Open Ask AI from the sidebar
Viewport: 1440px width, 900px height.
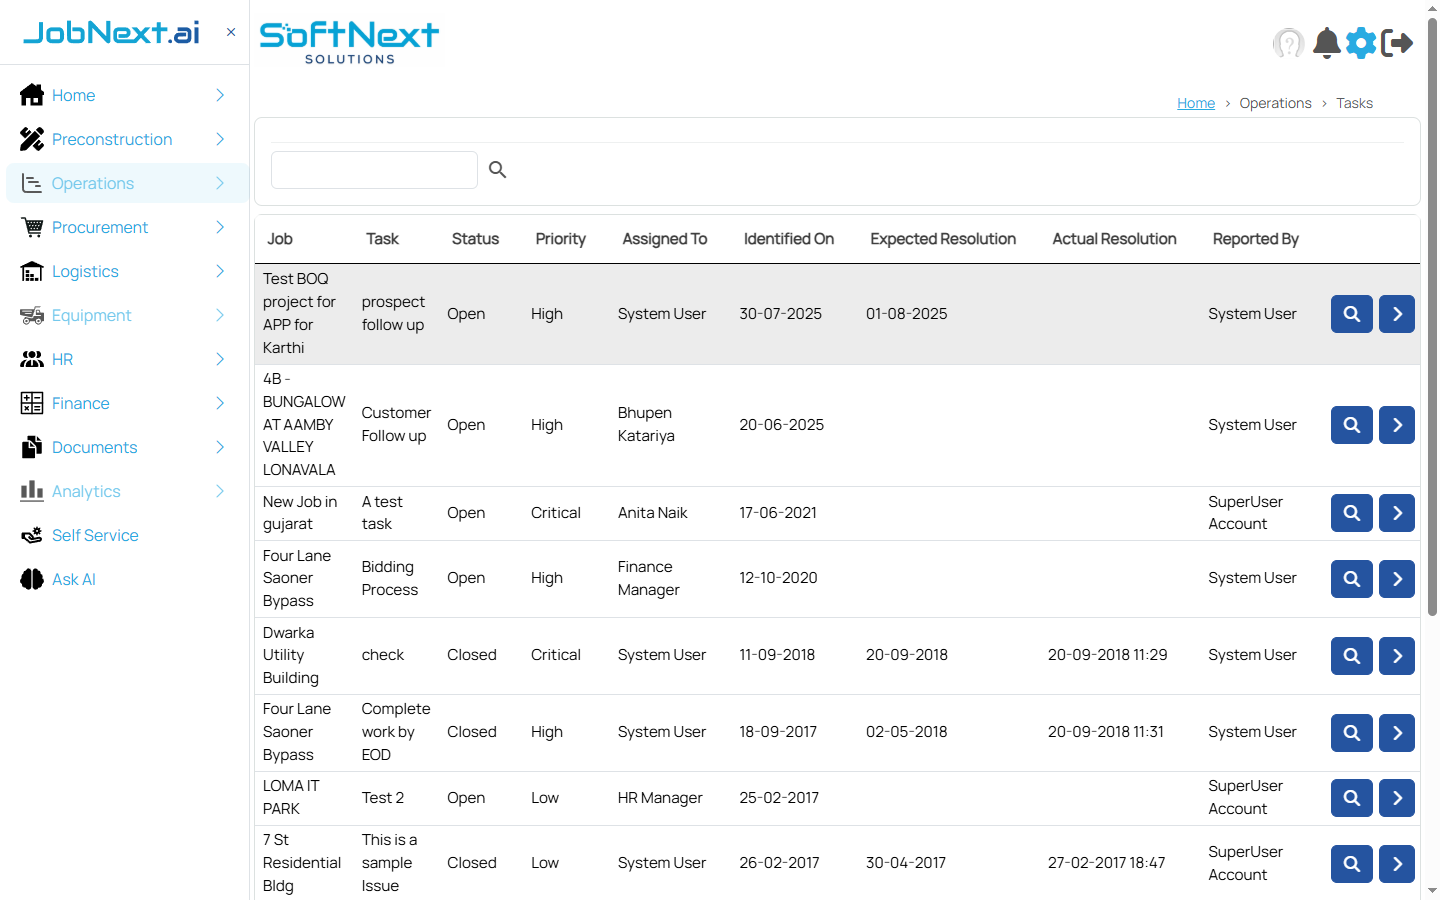[x=73, y=579]
